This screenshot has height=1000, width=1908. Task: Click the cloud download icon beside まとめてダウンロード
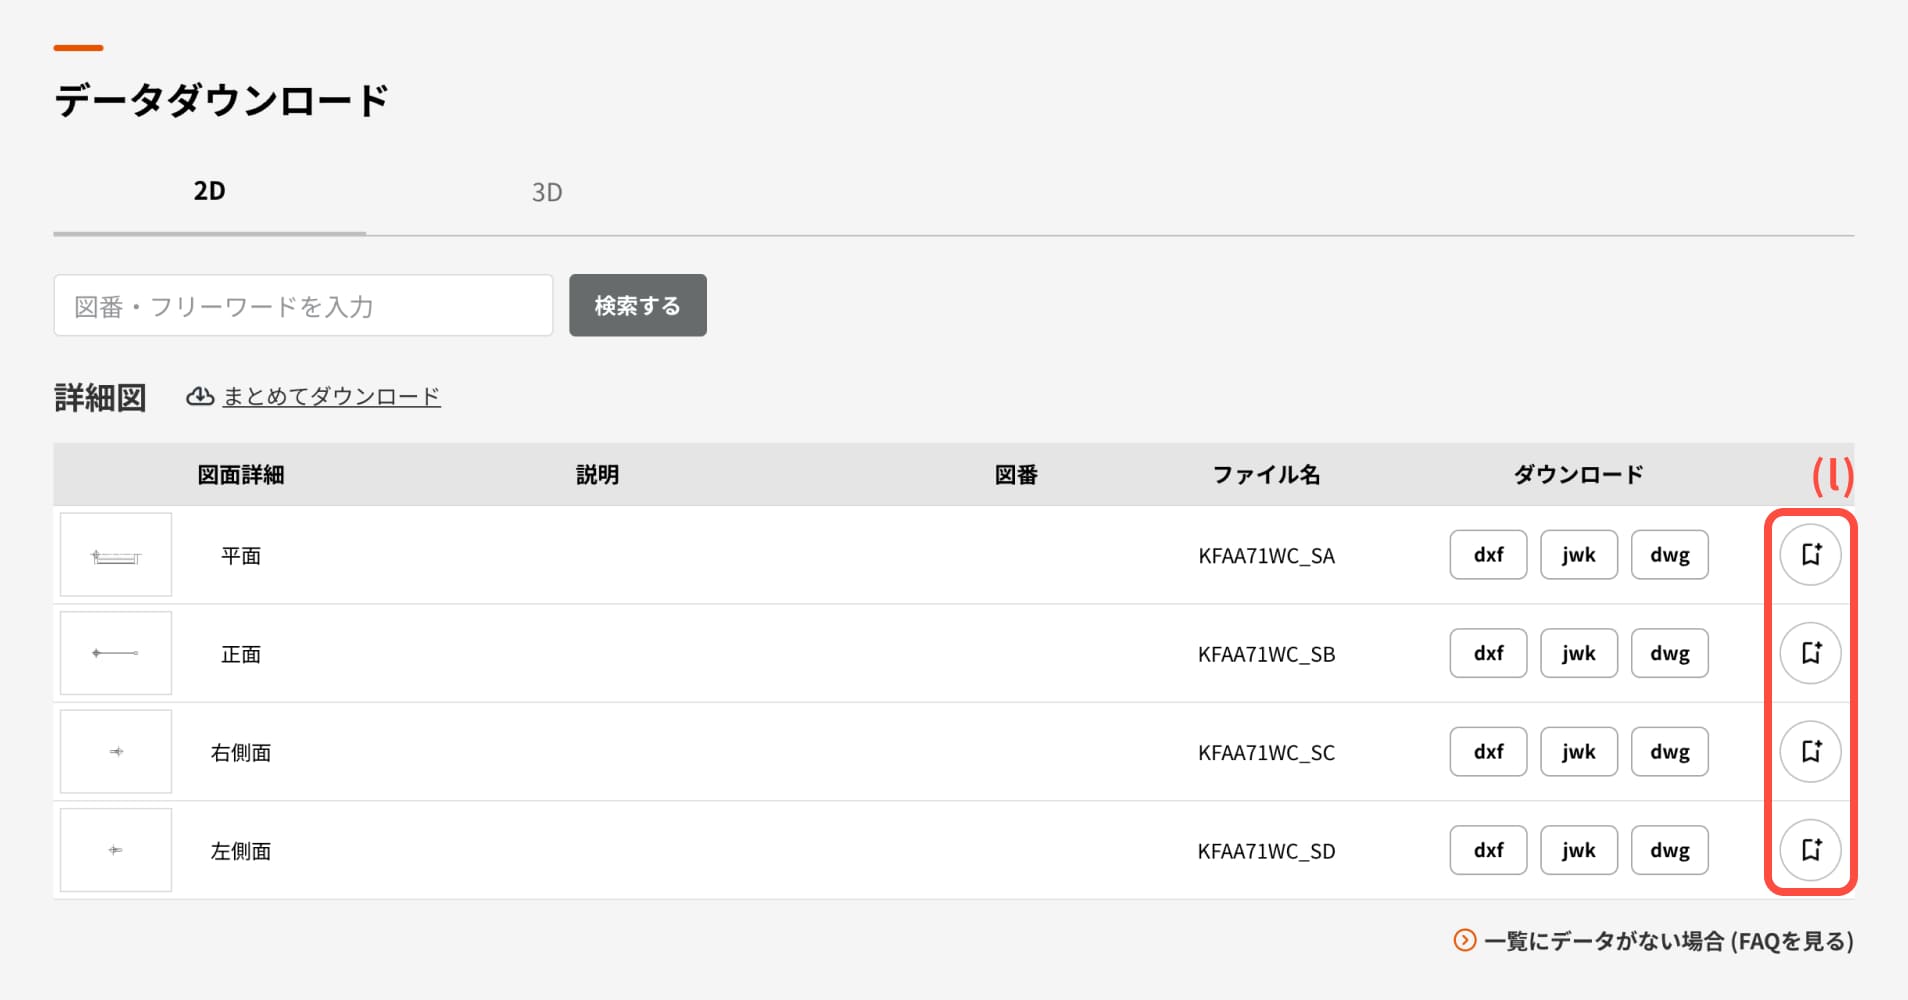click(x=200, y=396)
